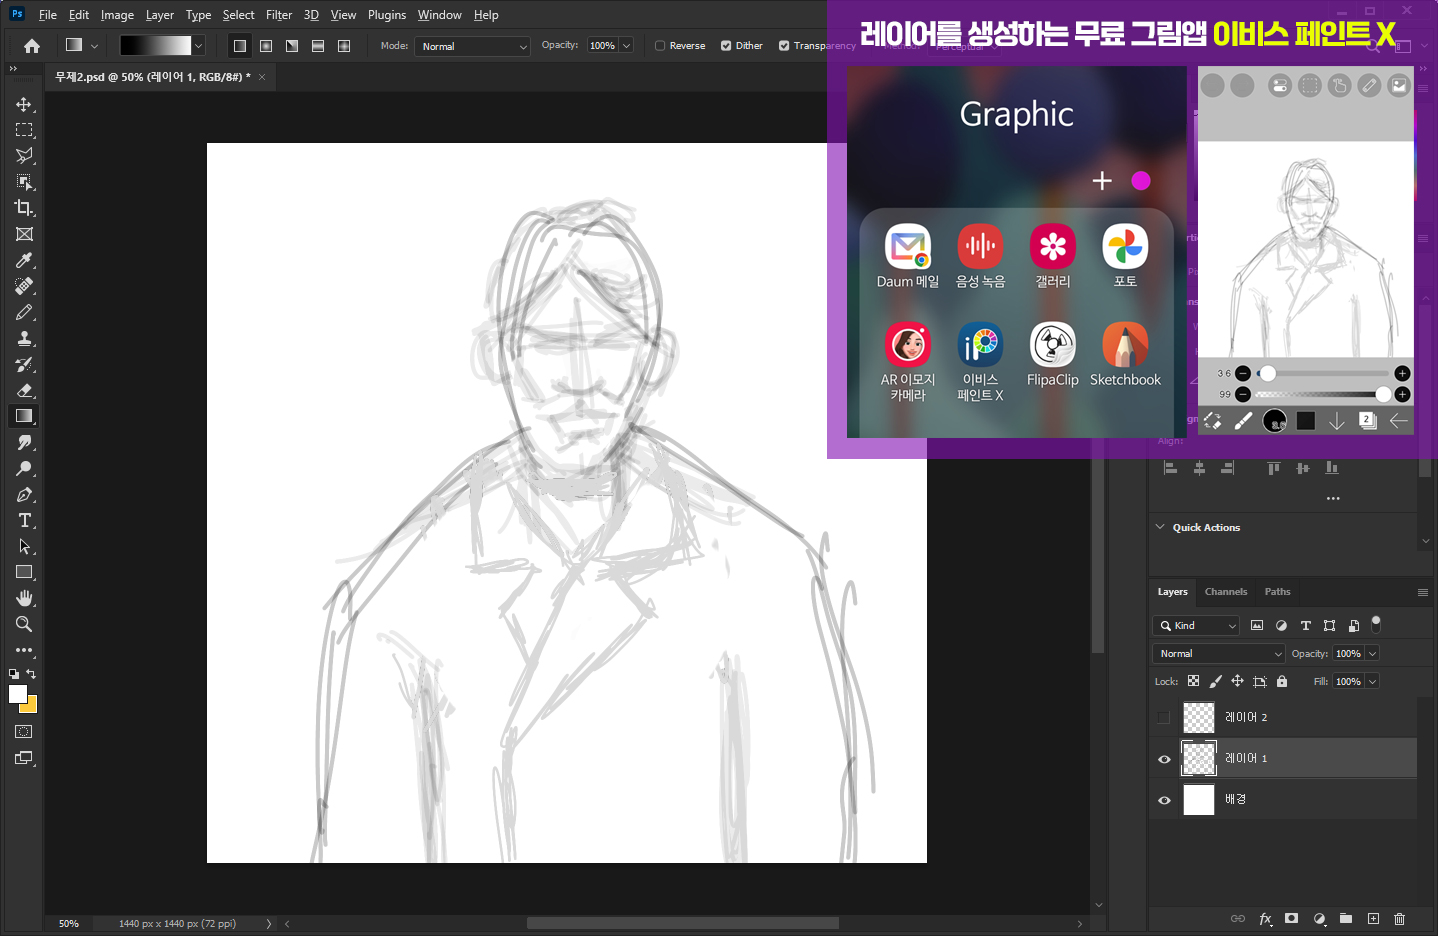The height and width of the screenshot is (936, 1438).
Task: Hide the 배경 layer
Action: click(1163, 800)
